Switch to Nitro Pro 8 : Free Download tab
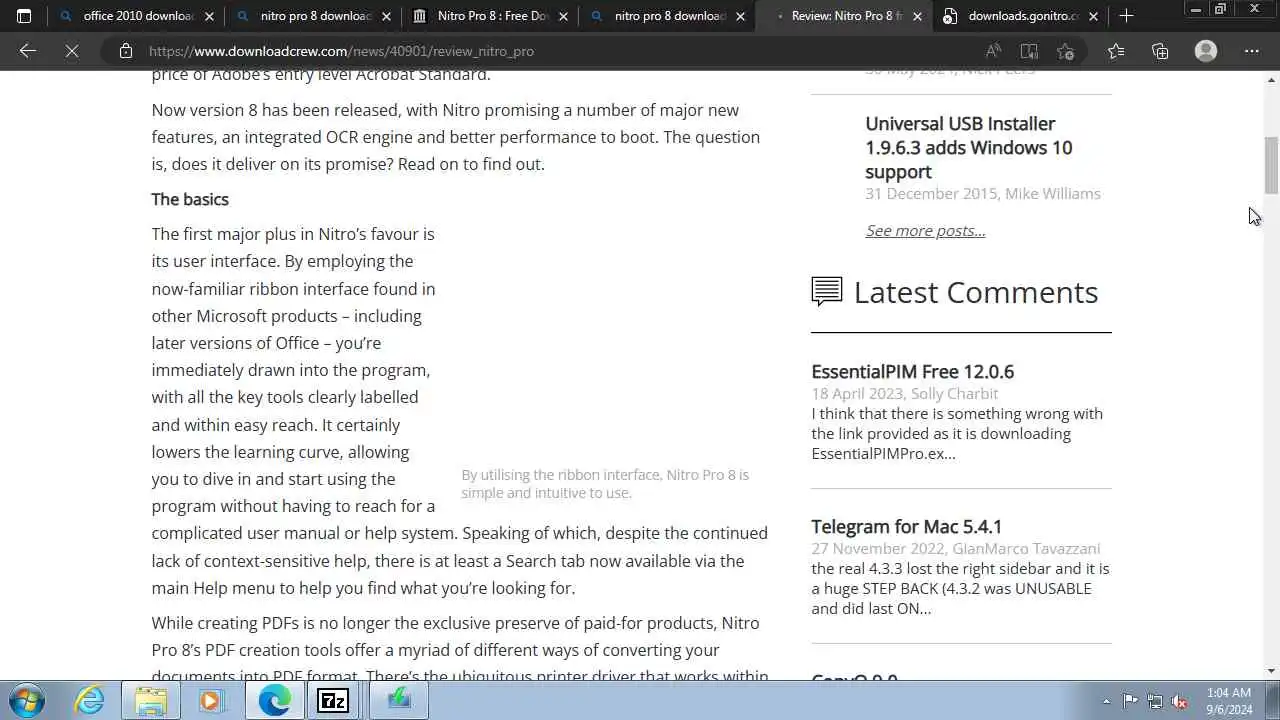The width and height of the screenshot is (1280, 720). click(x=491, y=16)
